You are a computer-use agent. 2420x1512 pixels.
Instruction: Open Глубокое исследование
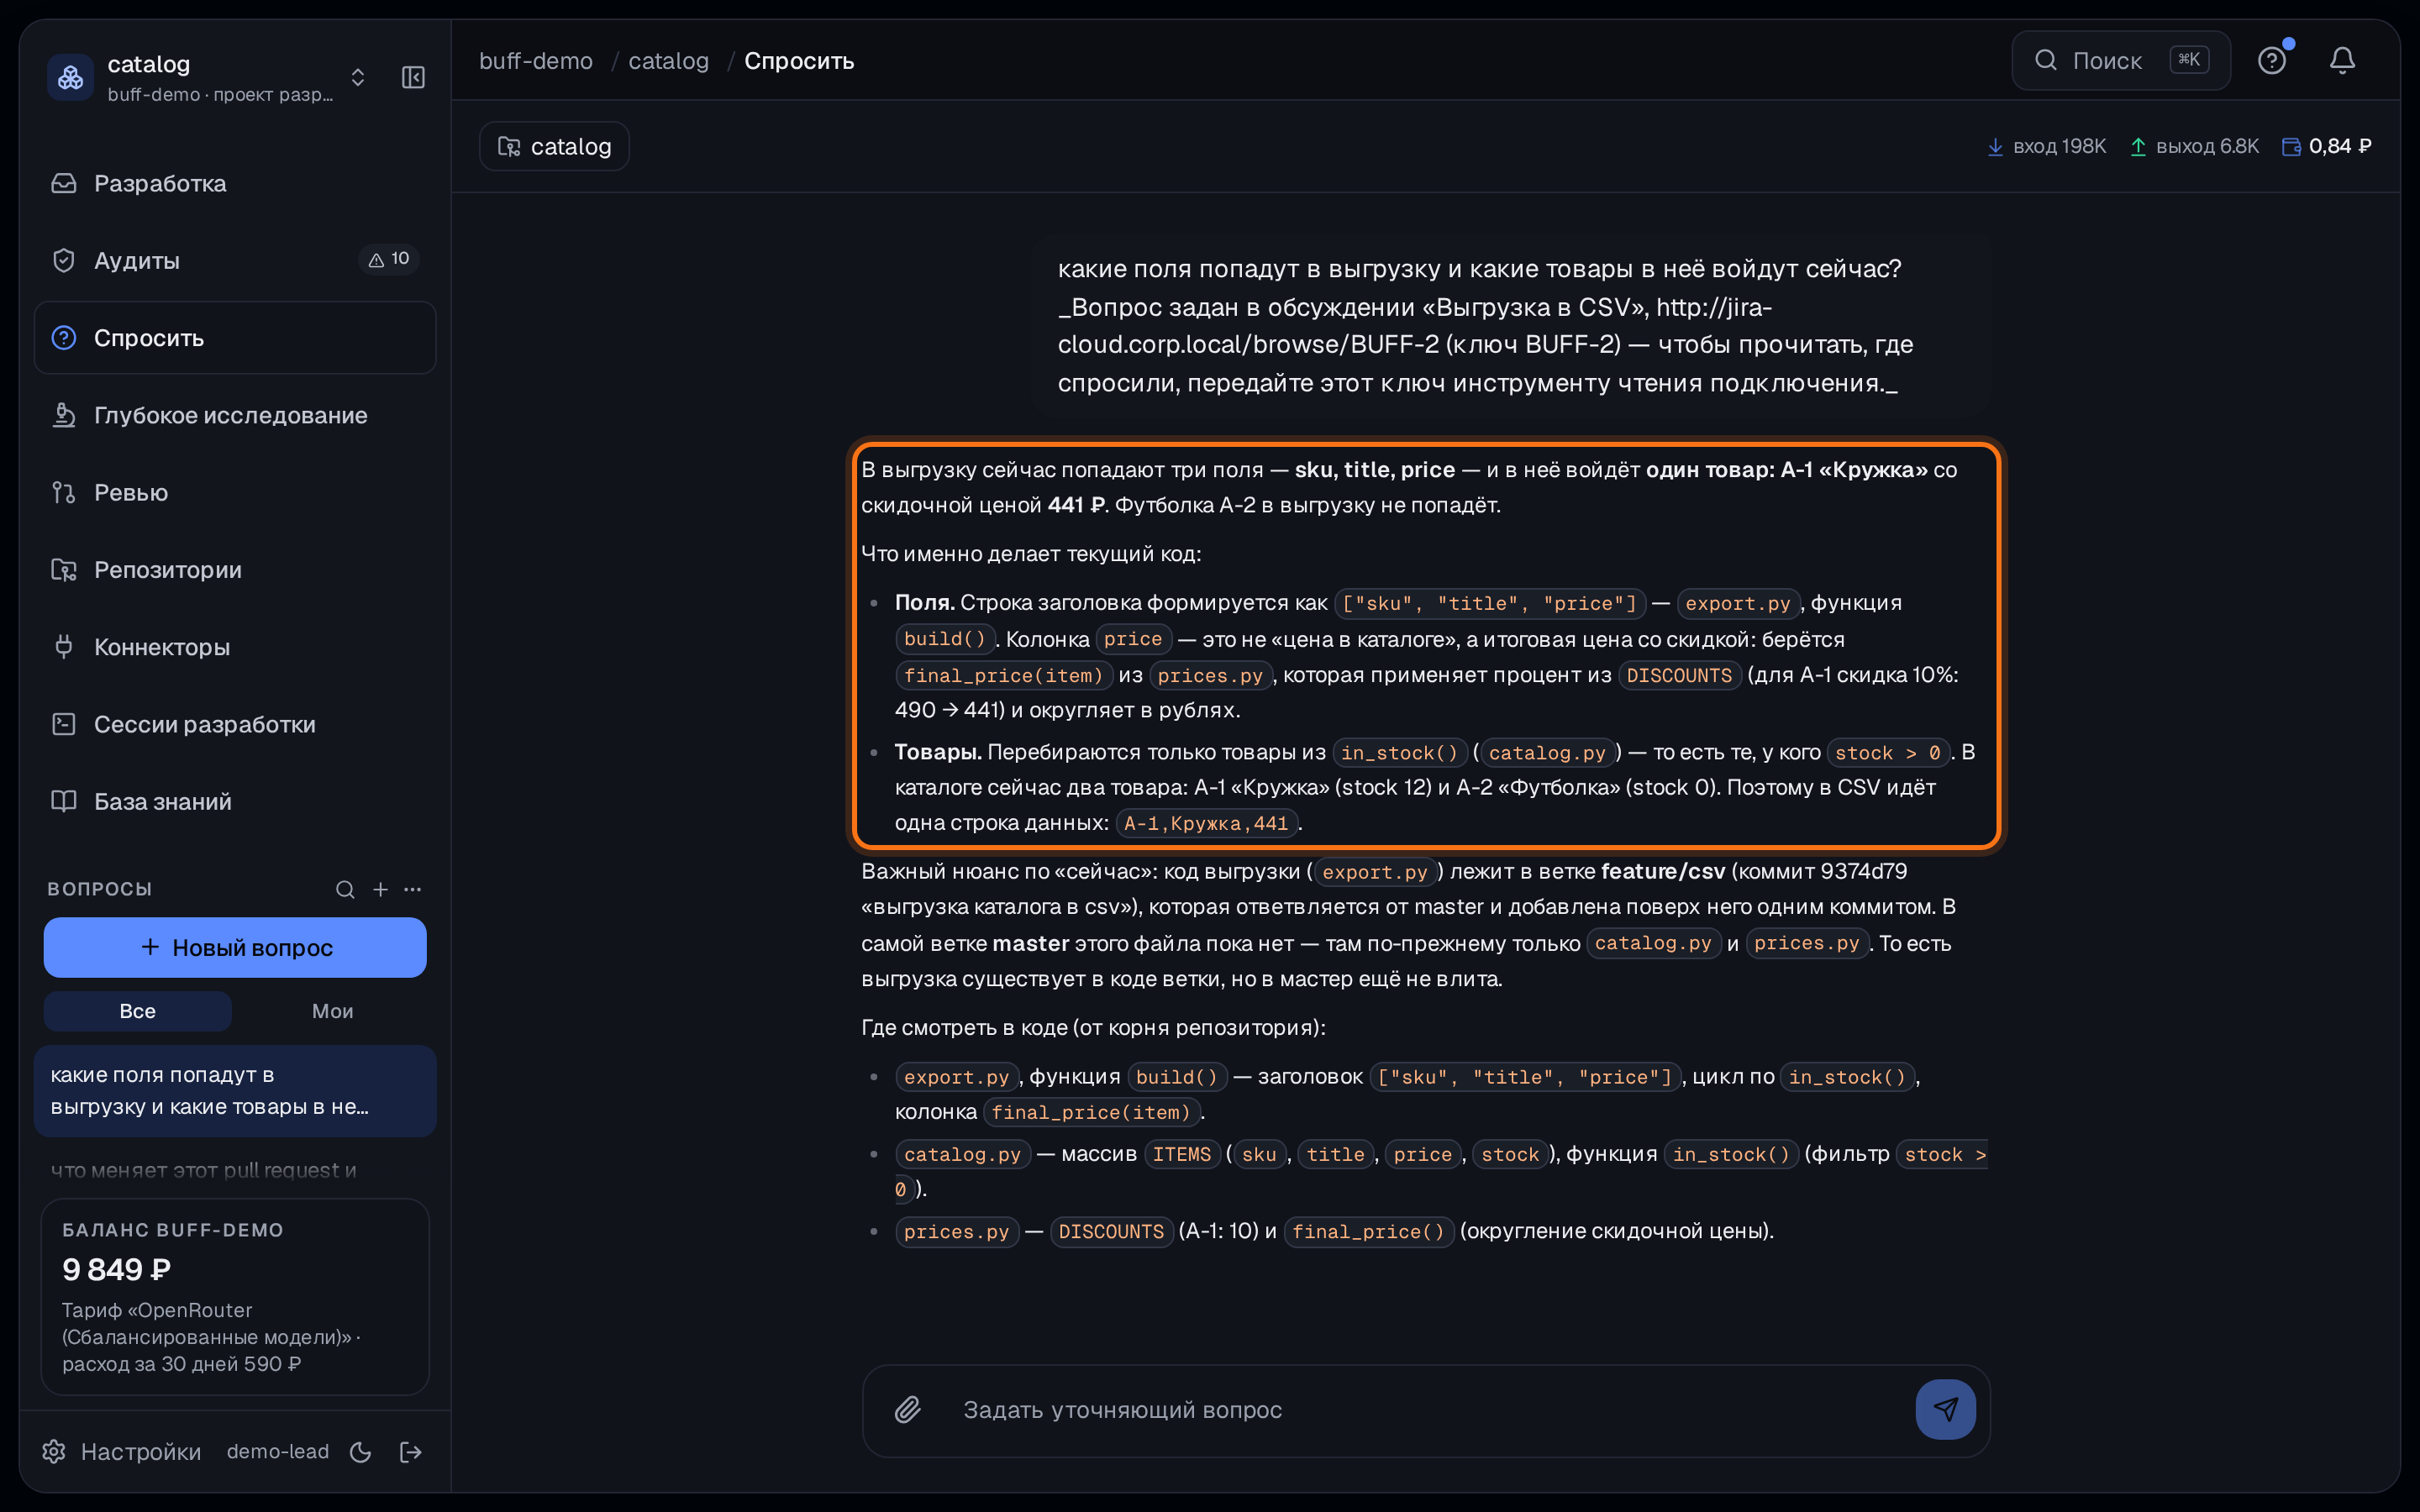coord(235,415)
